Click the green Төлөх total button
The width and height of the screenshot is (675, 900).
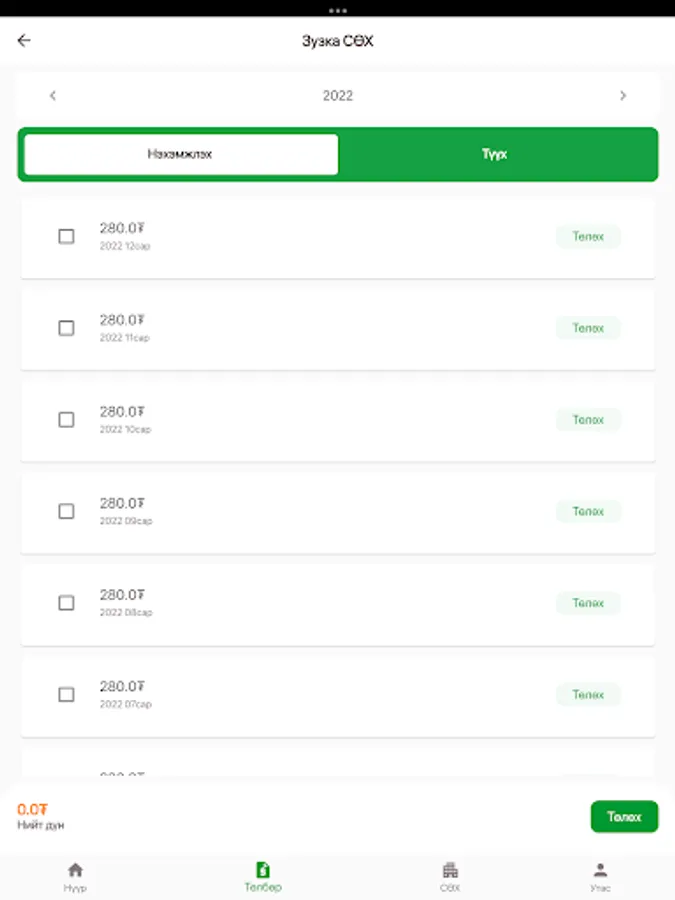click(624, 816)
